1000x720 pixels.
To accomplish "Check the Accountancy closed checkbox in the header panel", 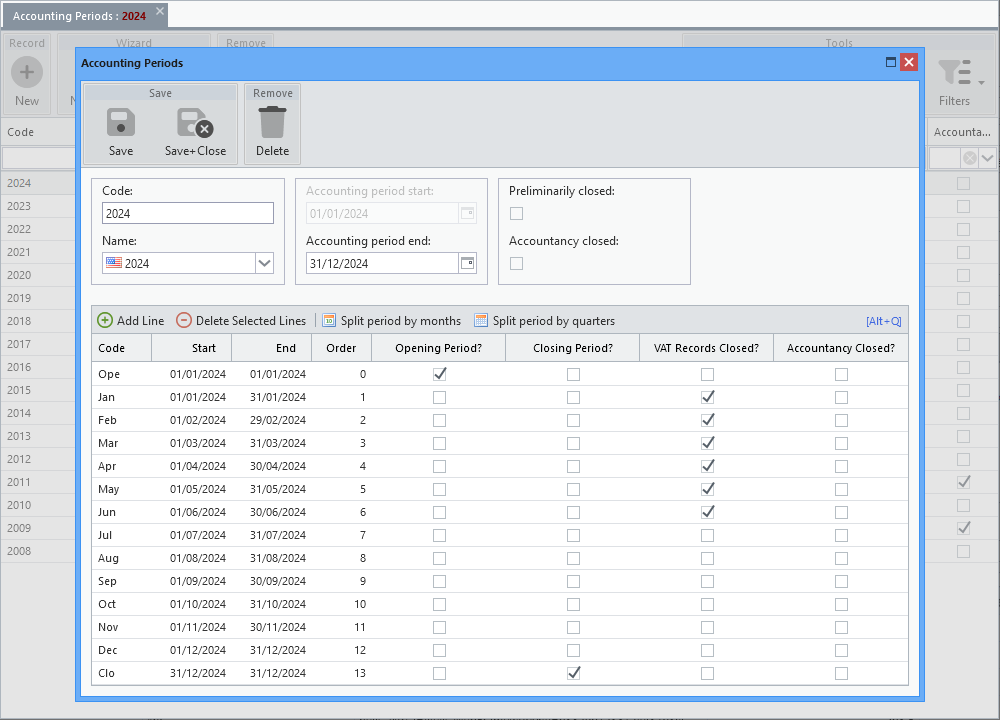I will coord(517,263).
